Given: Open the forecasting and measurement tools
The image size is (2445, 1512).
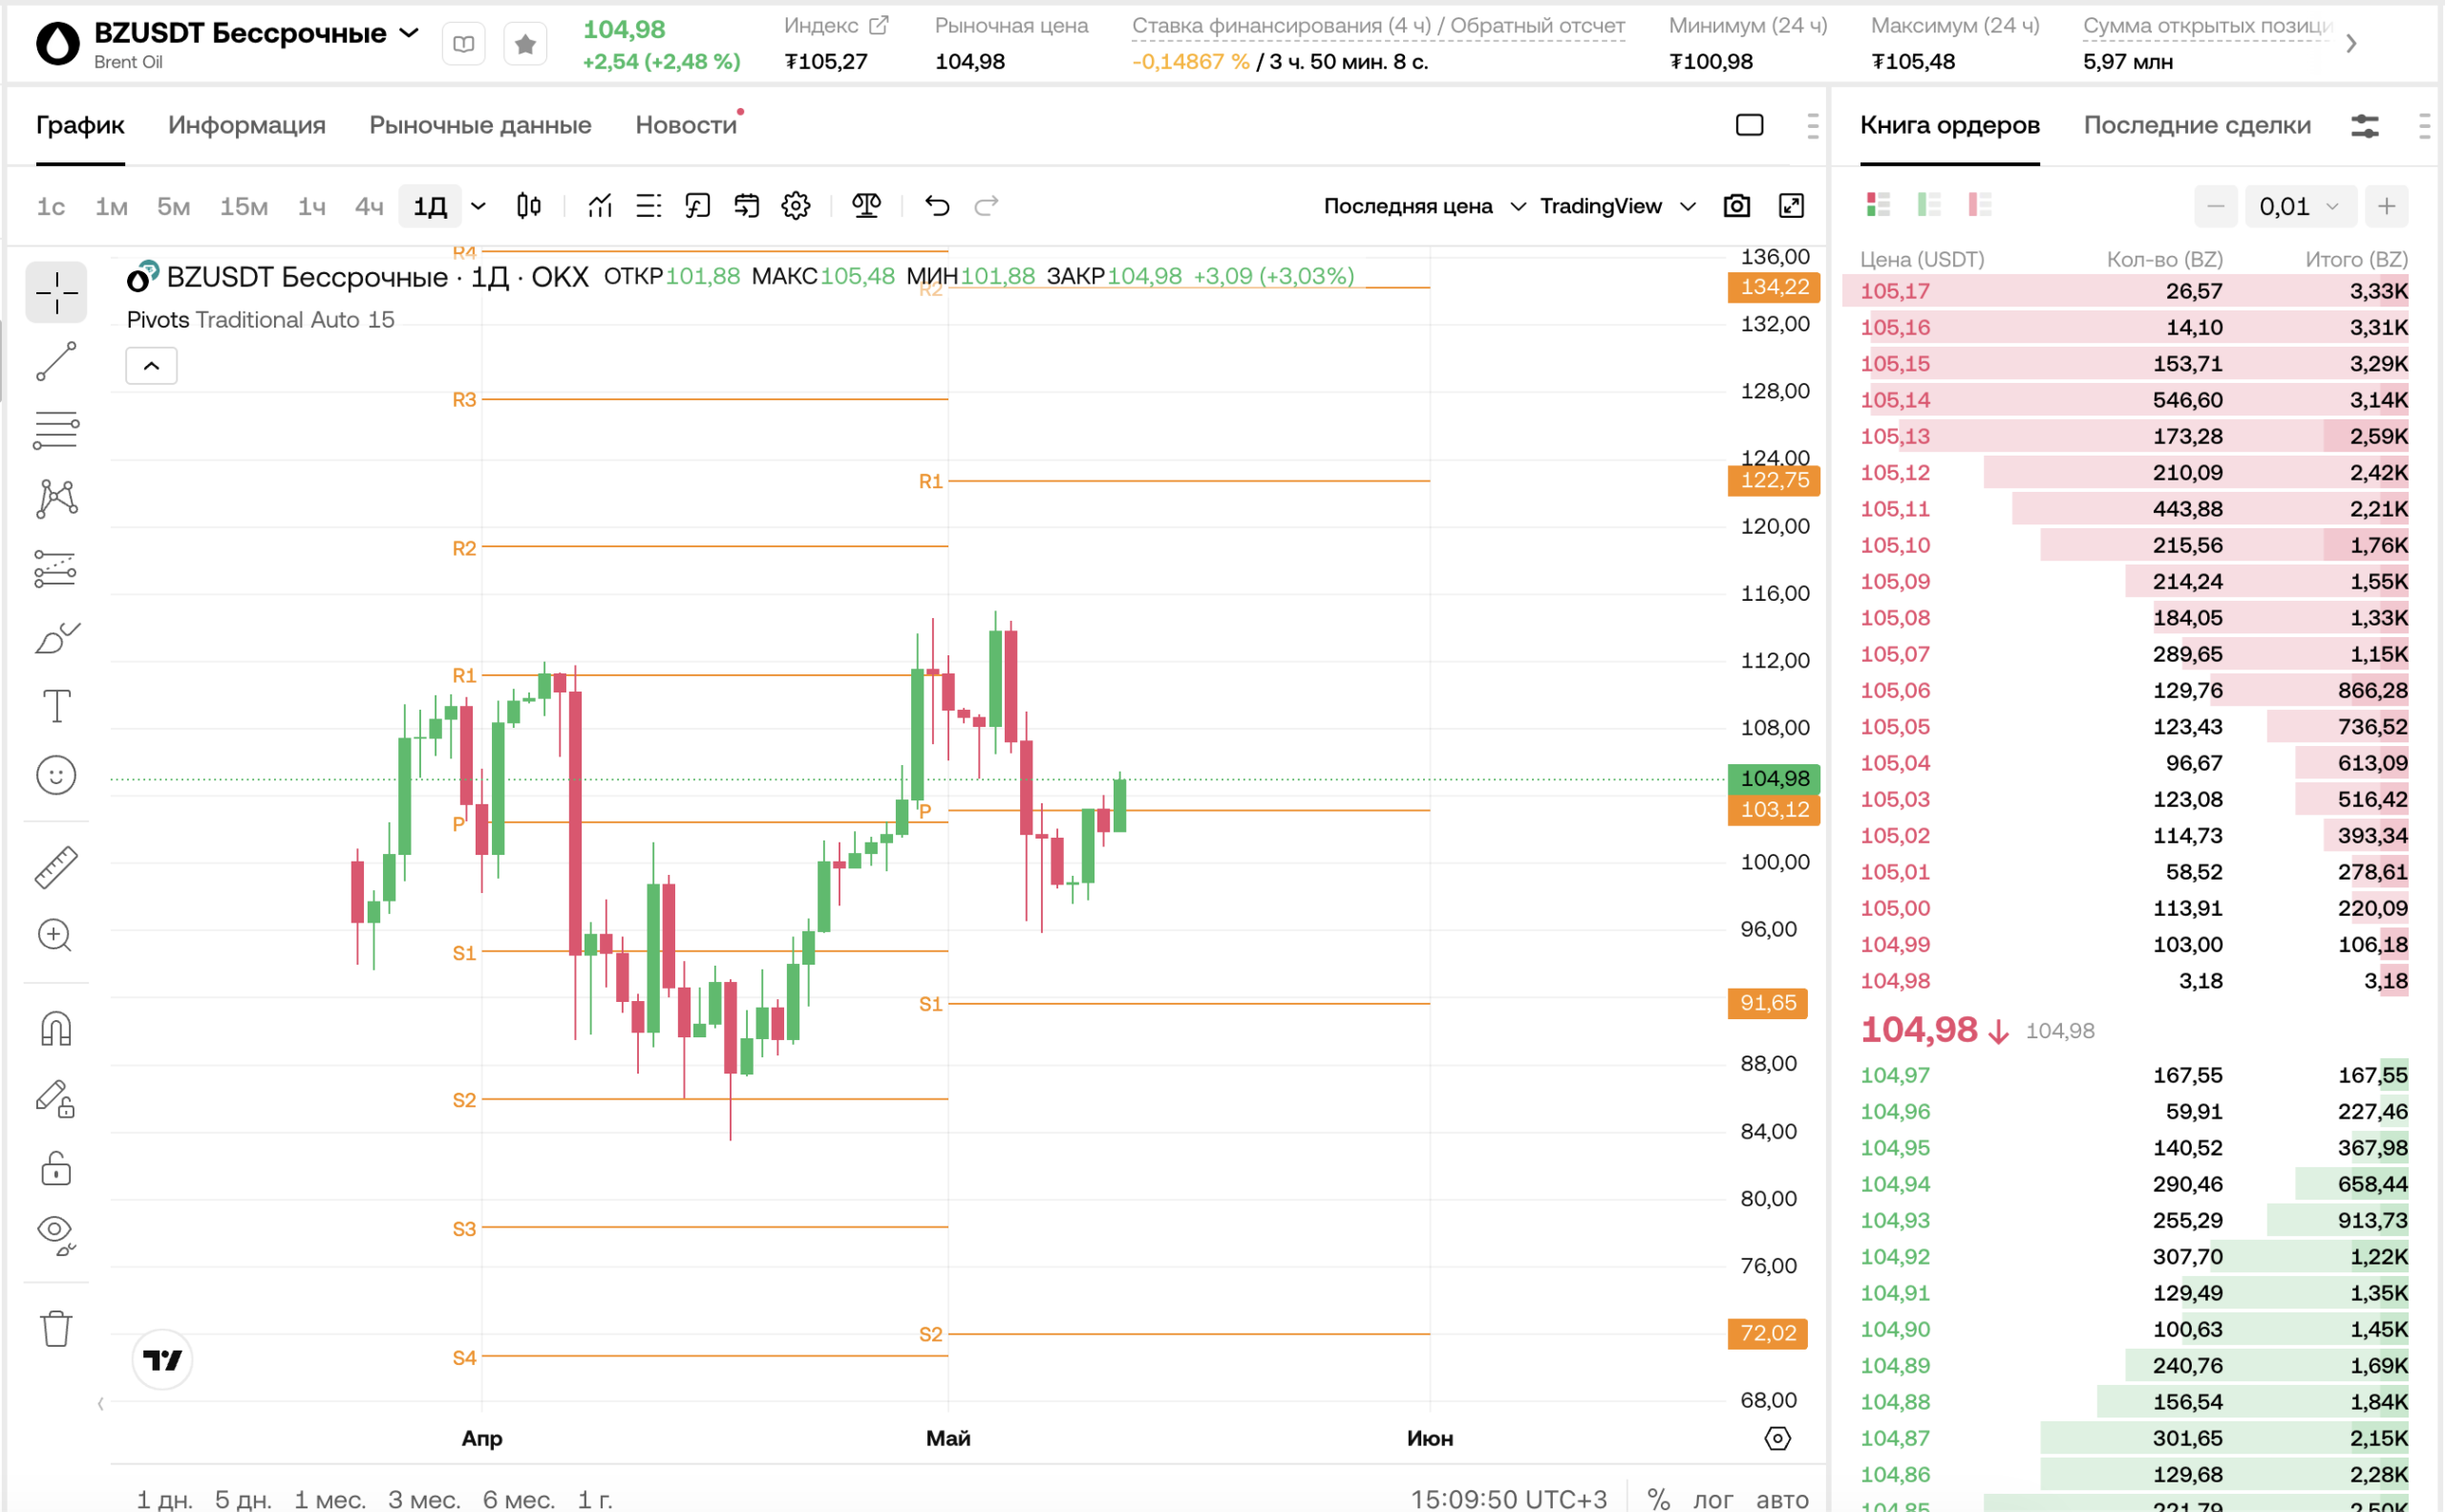Looking at the screenshot, I should click(x=56, y=568).
